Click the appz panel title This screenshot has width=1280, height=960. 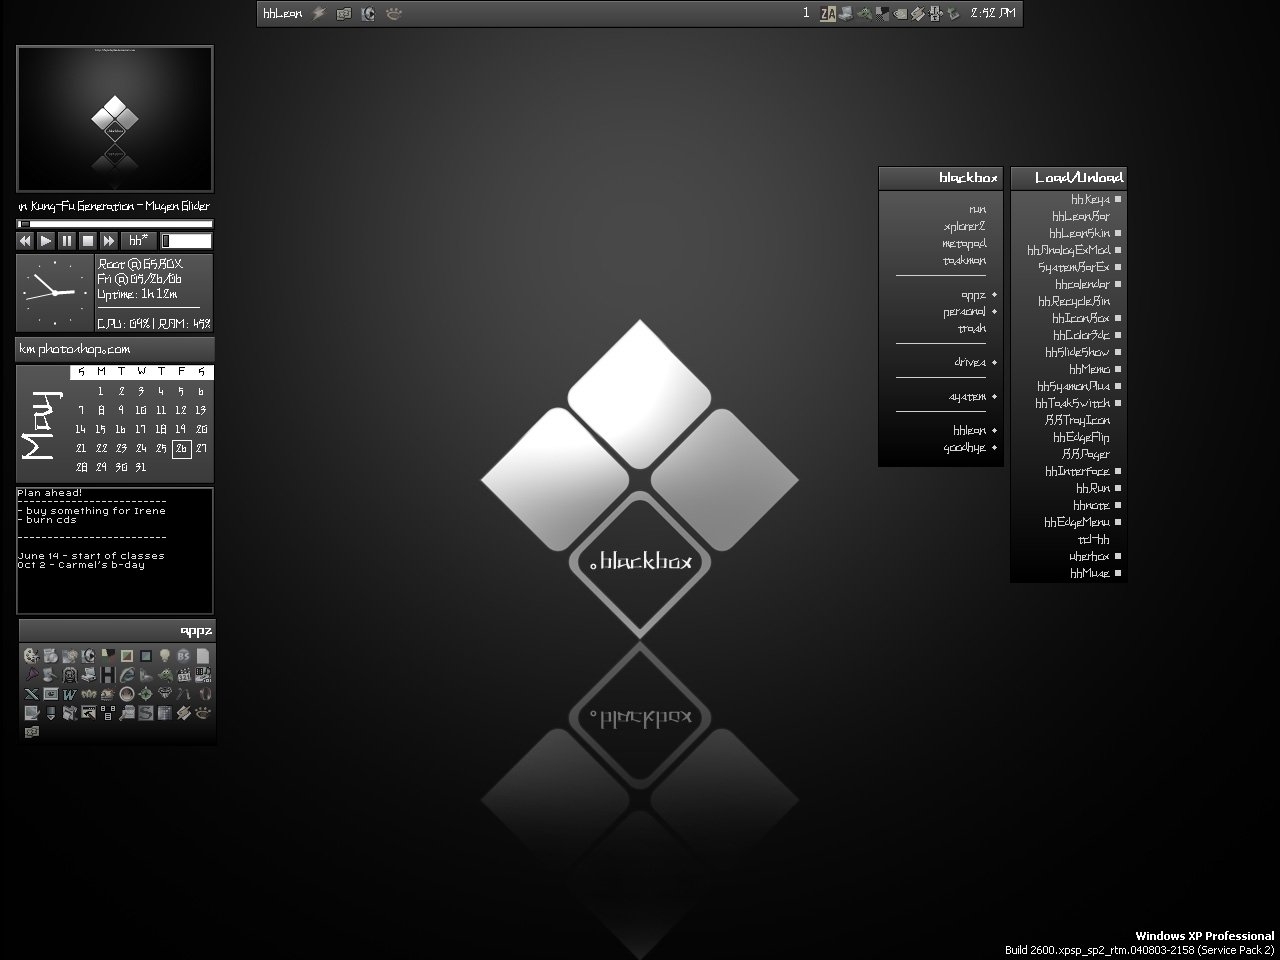pos(117,630)
